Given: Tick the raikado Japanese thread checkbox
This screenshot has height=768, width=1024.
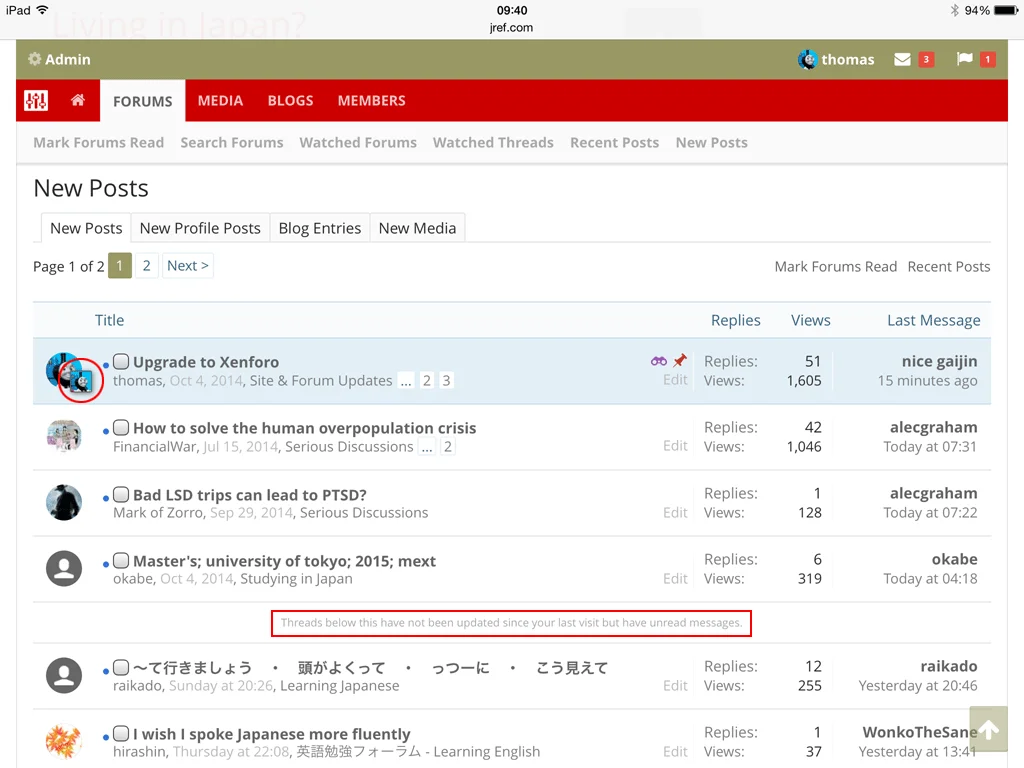Looking at the screenshot, I should pyautogui.click(x=121, y=667).
